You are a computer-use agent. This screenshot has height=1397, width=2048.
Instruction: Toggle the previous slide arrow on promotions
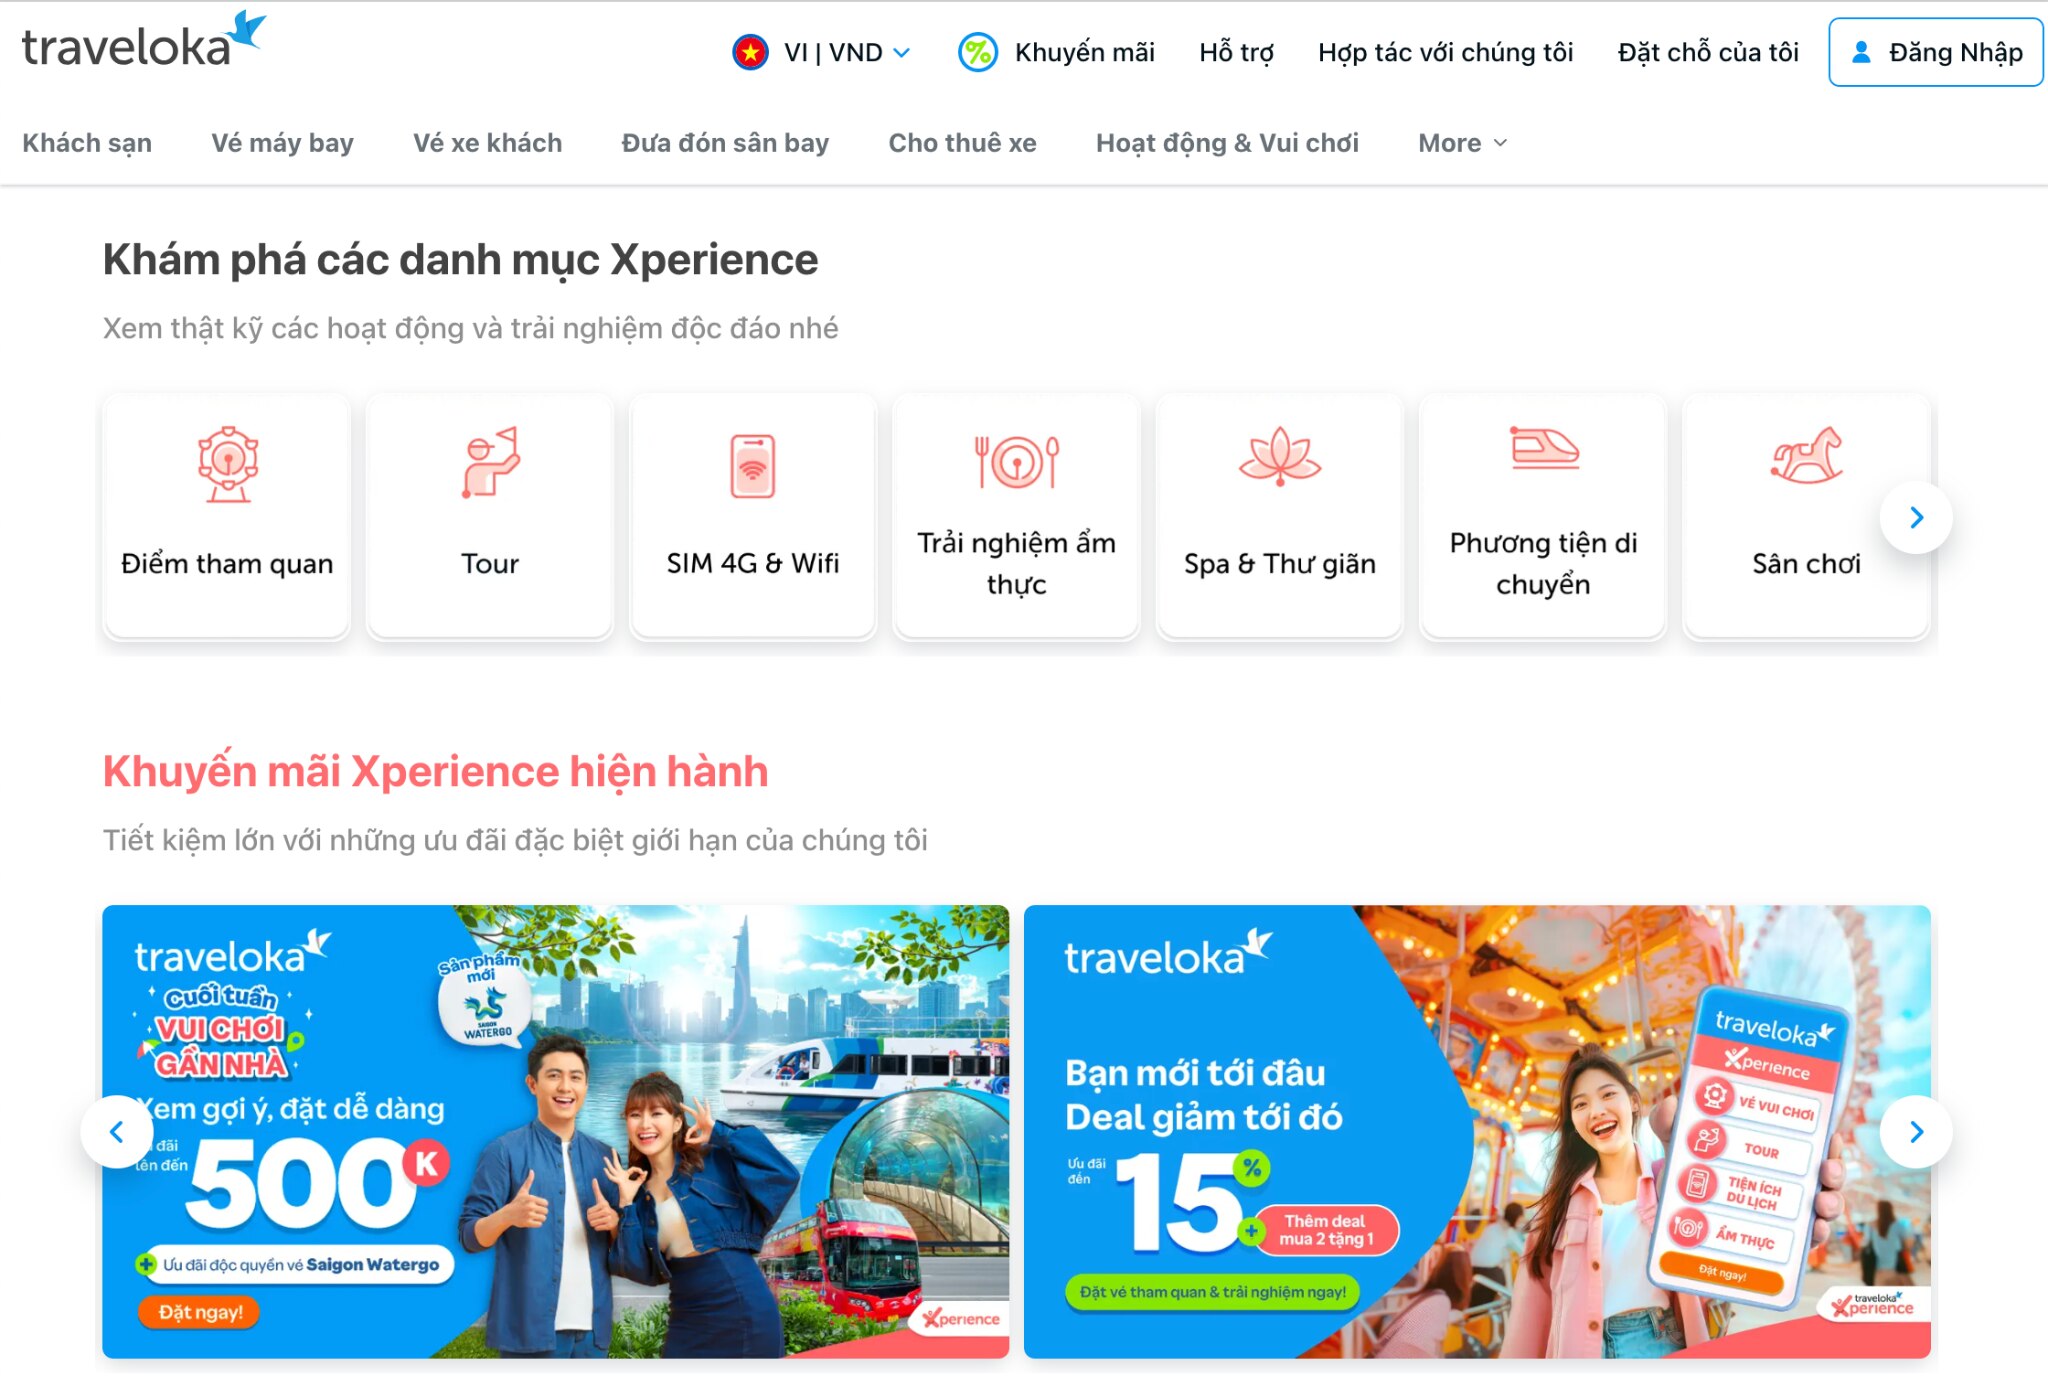(123, 1131)
